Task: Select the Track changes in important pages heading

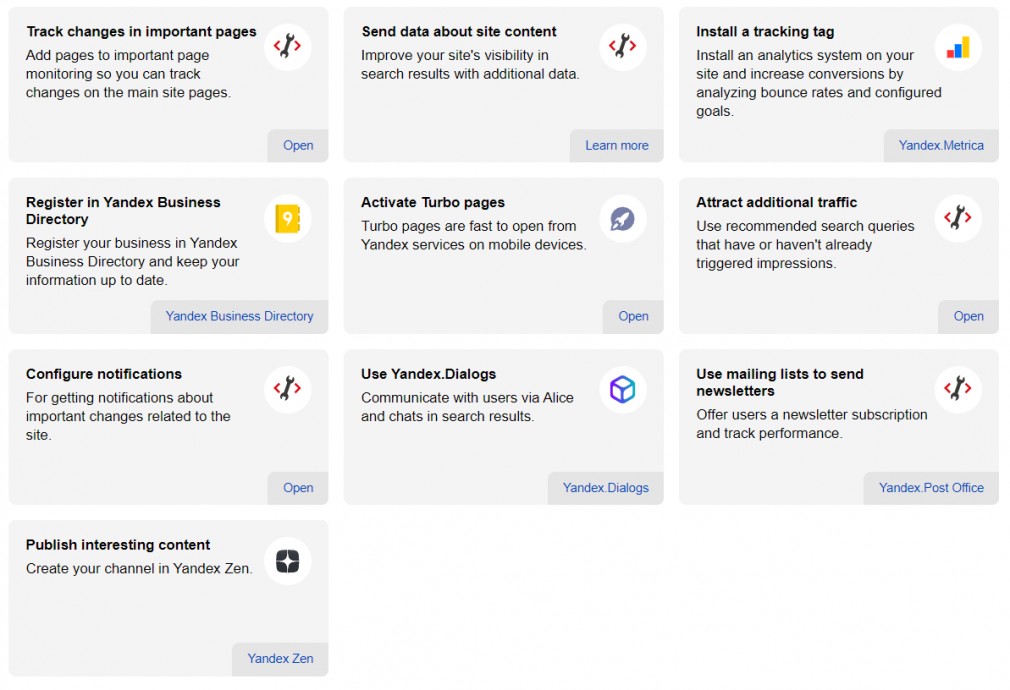Action: 141,32
